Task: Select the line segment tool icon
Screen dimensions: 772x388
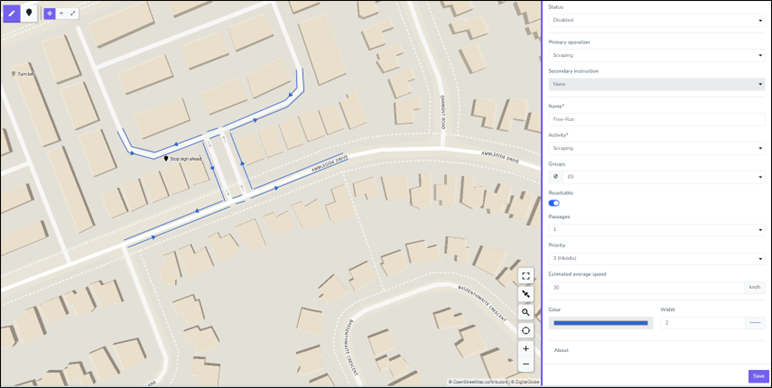Action: (x=73, y=13)
